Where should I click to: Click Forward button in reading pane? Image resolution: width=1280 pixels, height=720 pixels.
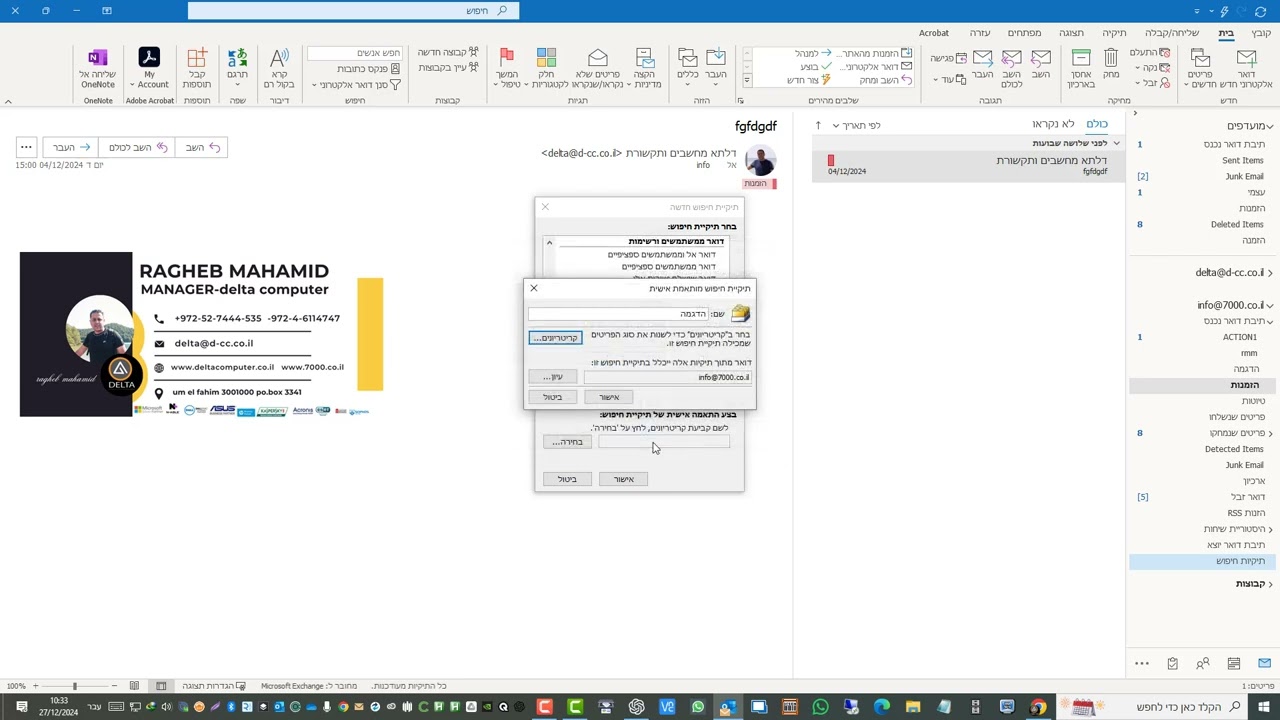pos(71,147)
